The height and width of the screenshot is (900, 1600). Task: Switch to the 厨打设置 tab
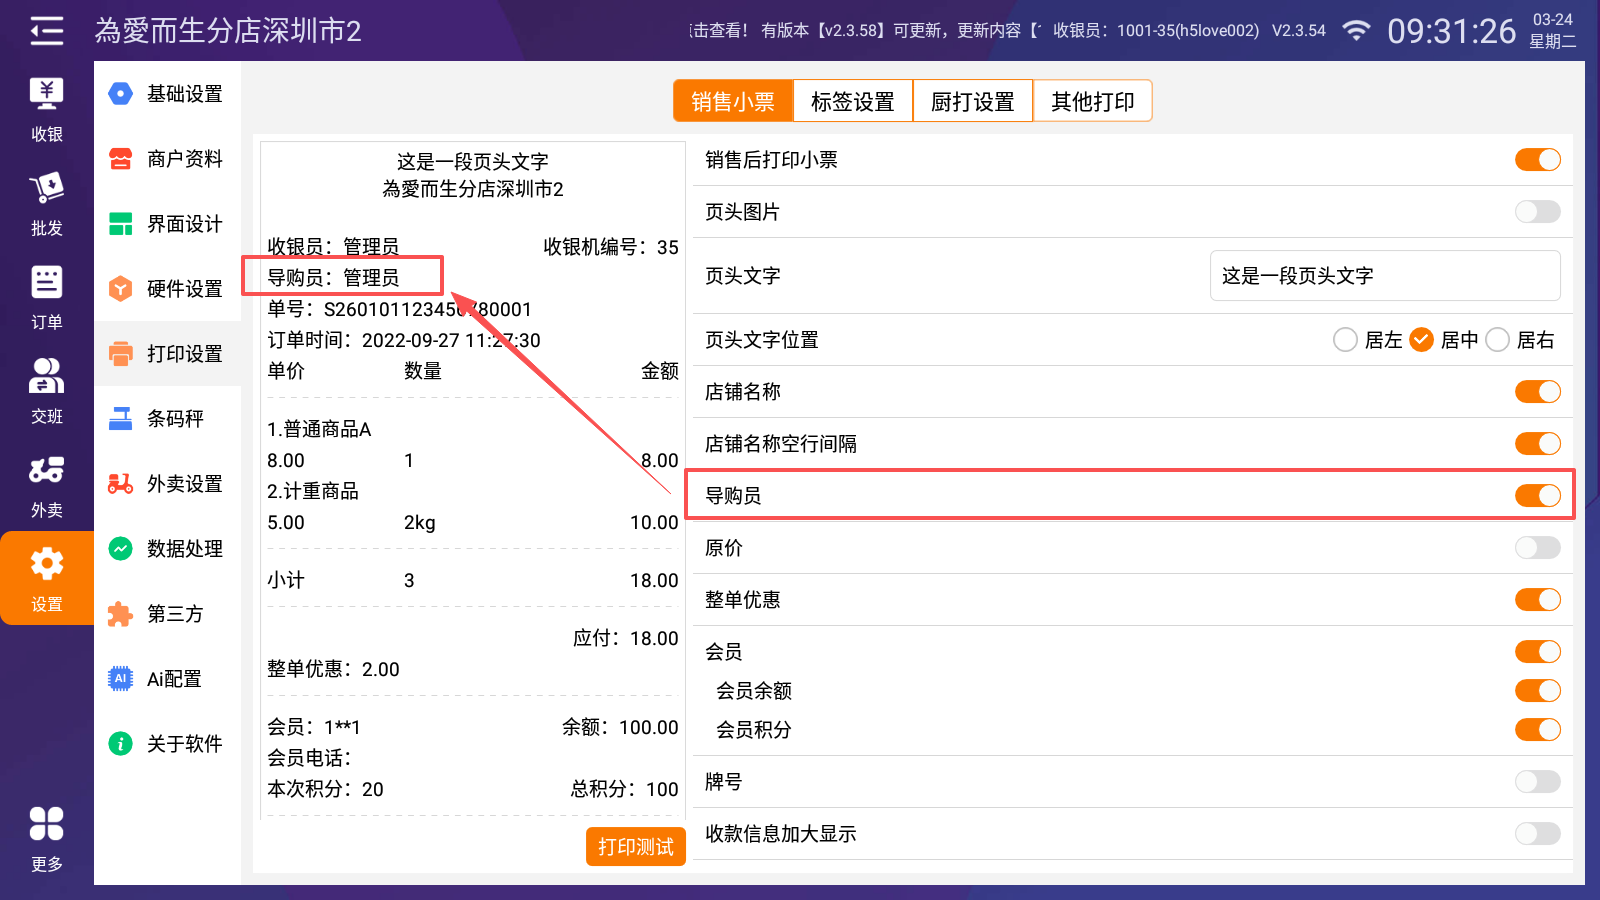pos(973,101)
